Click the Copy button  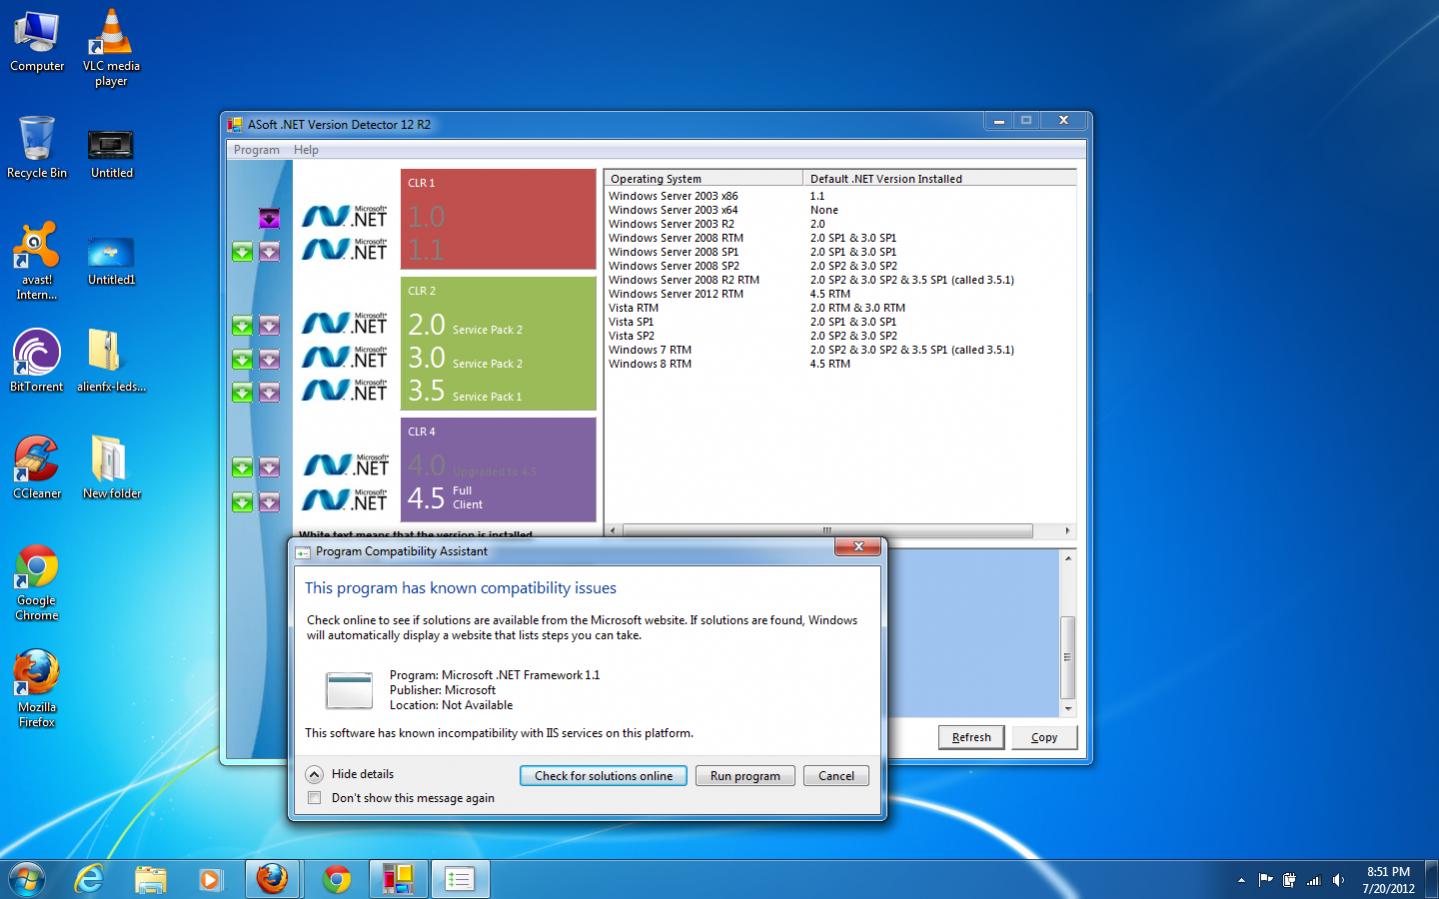coord(1044,737)
